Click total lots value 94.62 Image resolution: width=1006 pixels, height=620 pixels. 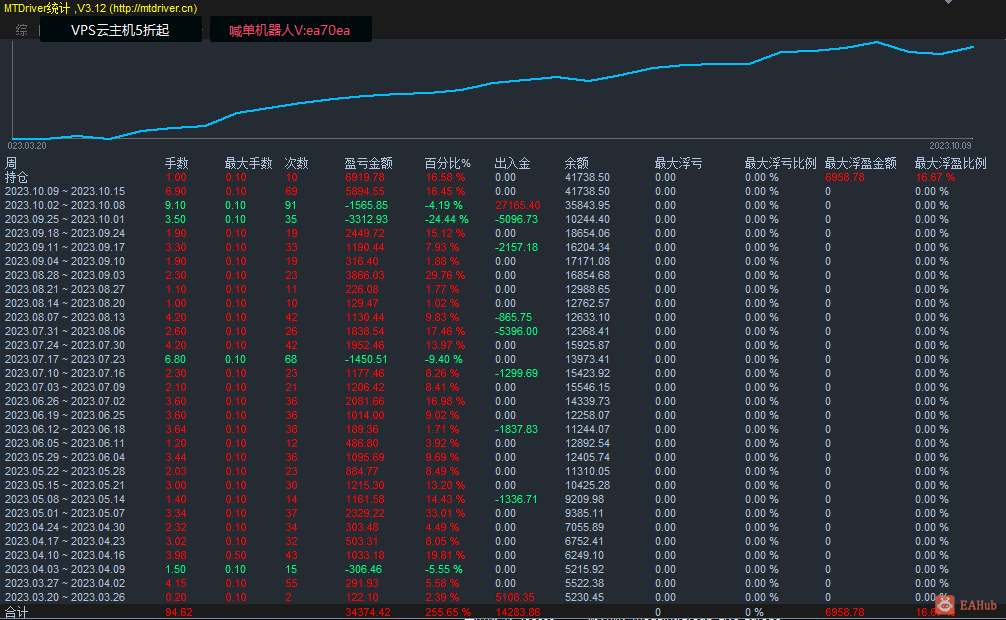tap(178, 612)
